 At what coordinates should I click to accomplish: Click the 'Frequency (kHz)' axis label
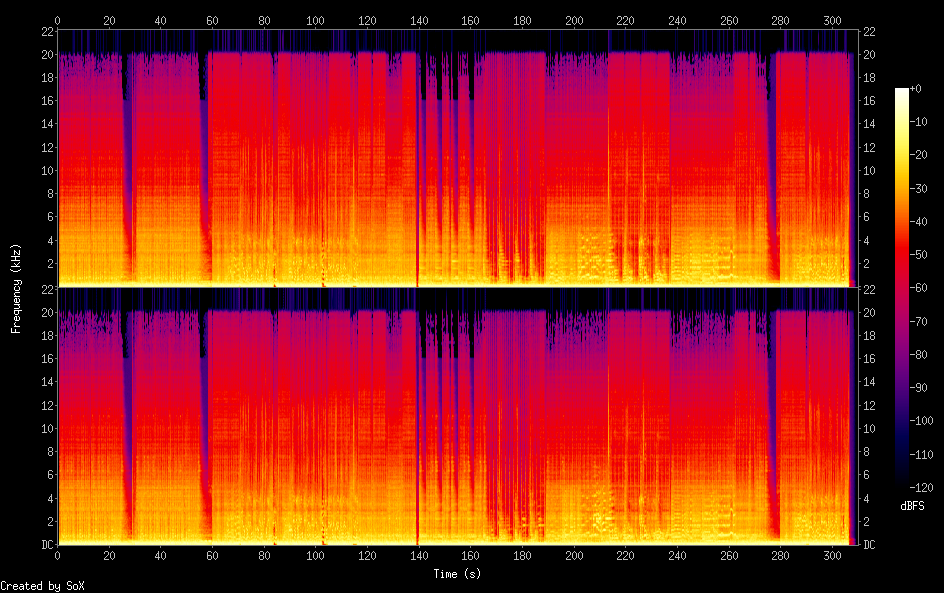click(x=16, y=288)
